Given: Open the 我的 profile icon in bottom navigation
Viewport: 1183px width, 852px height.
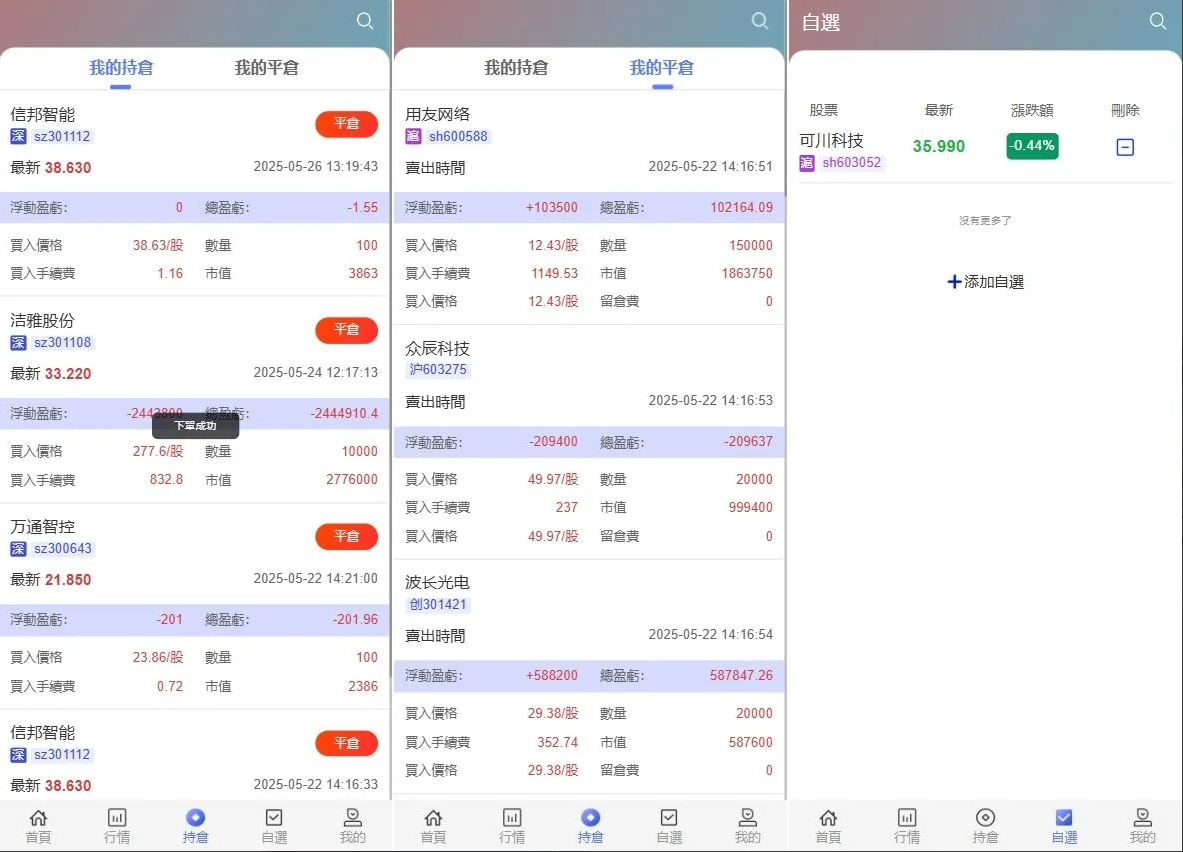Looking at the screenshot, I should [x=354, y=825].
